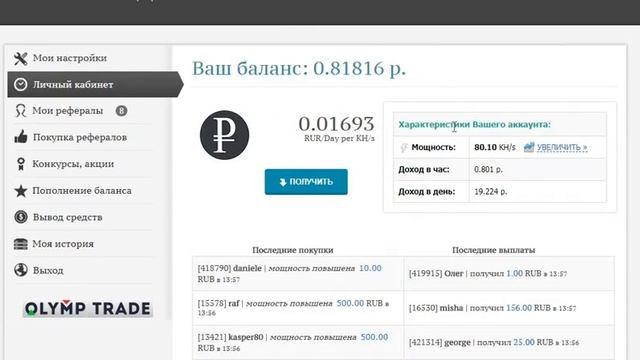Click the referrals icon beside Мои рефералы
Viewport: 640px width, 360px height.
20,111
